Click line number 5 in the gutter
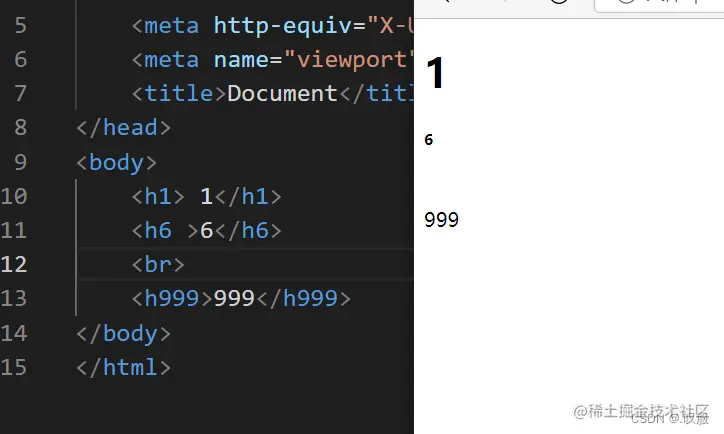Screen dimensions: 724x434 (20, 24)
